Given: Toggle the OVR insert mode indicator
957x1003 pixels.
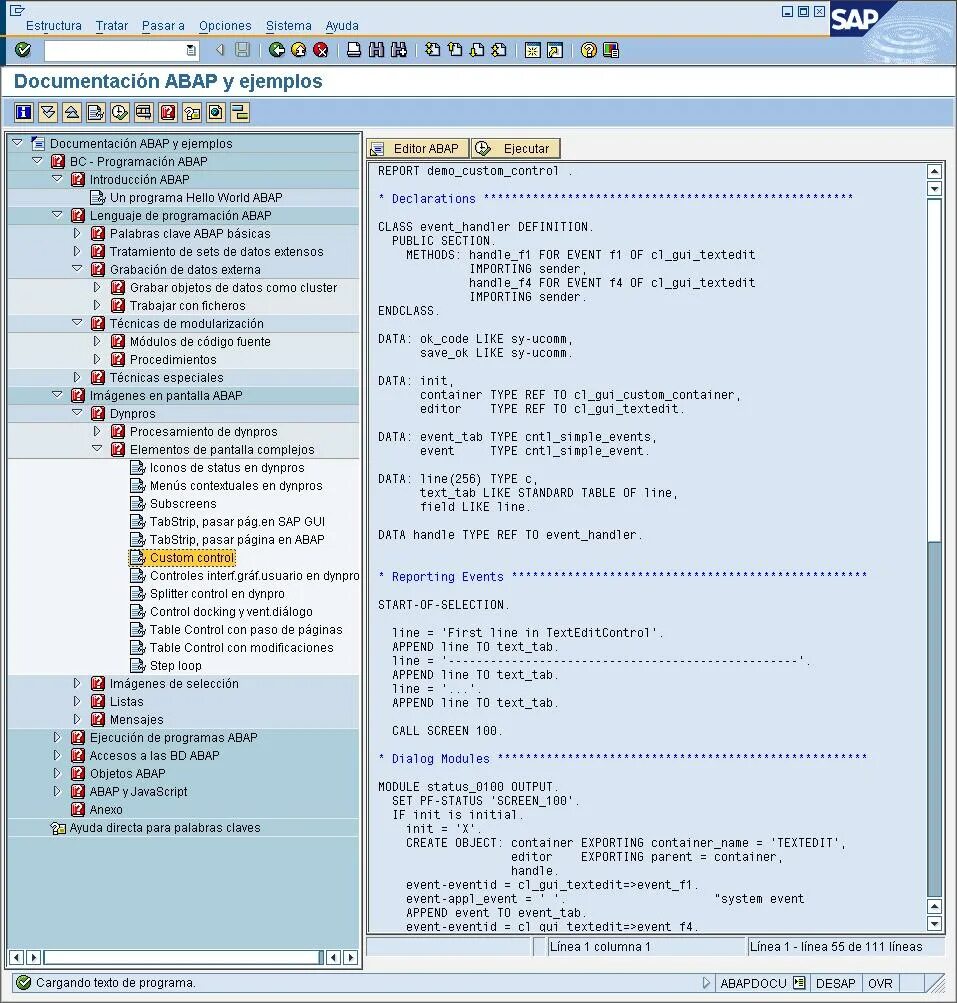Looking at the screenshot, I should coord(880,983).
